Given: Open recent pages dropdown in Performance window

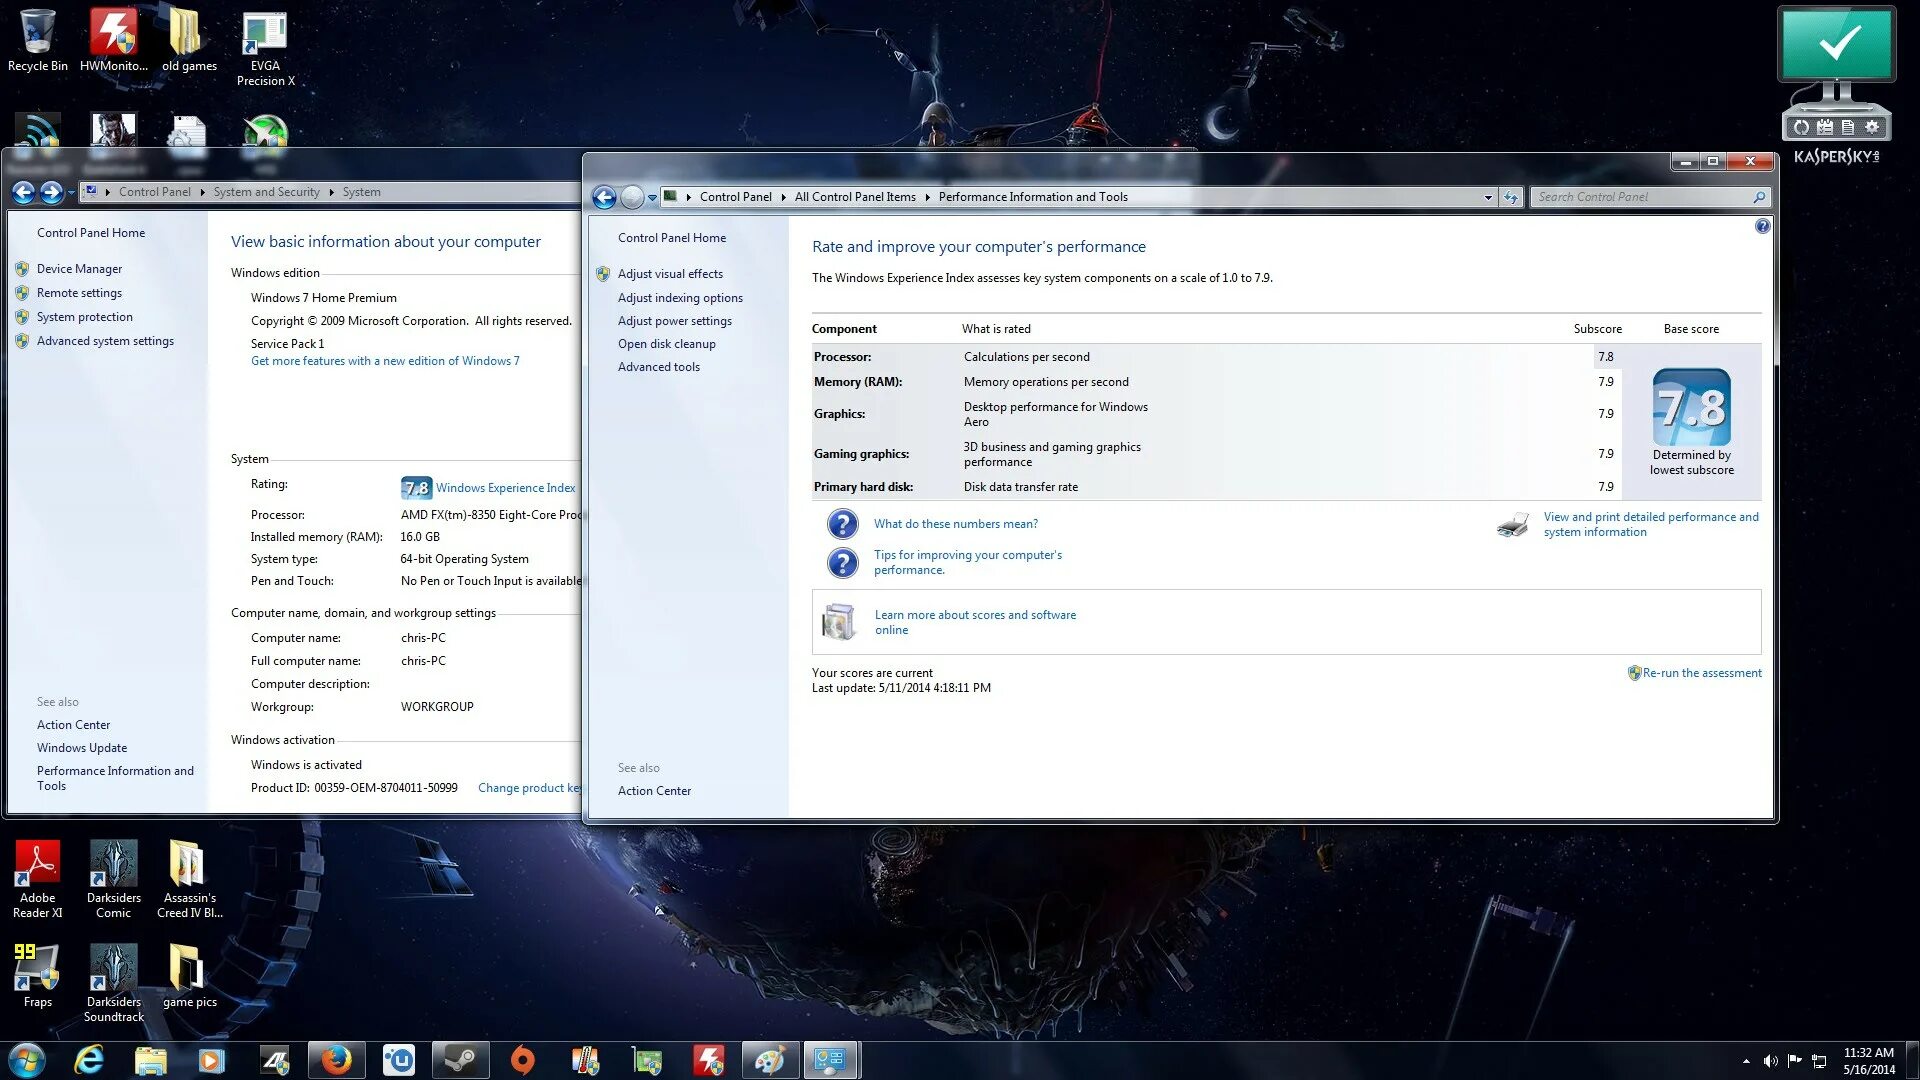Looking at the screenshot, I should pos(652,197).
